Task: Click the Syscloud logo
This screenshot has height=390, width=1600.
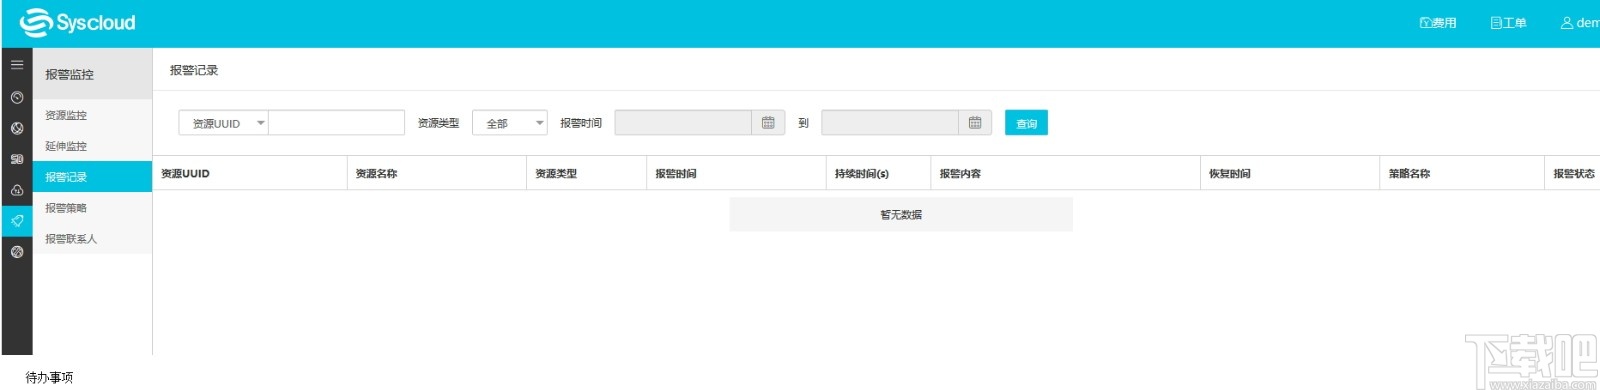Action: (x=78, y=22)
